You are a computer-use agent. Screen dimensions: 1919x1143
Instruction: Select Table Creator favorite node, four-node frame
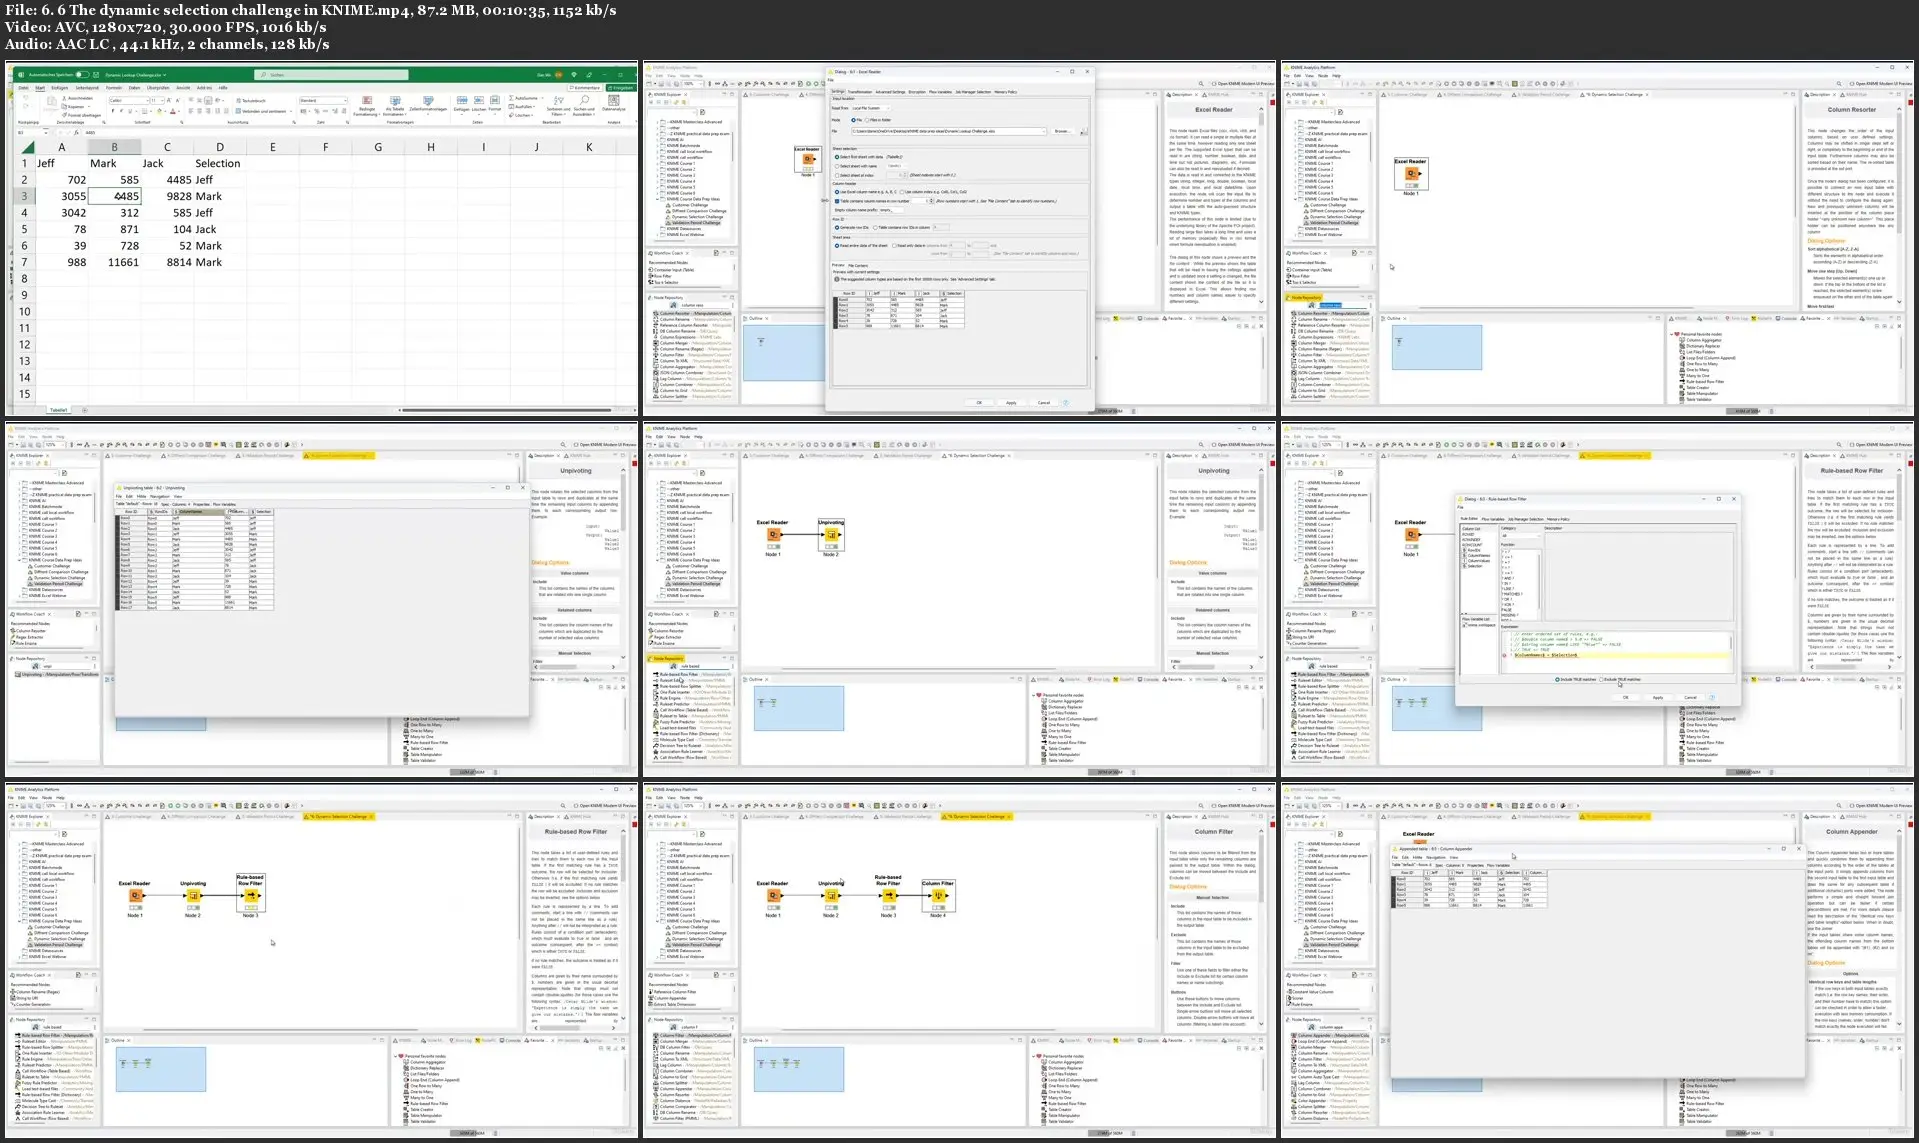[1059, 1109]
